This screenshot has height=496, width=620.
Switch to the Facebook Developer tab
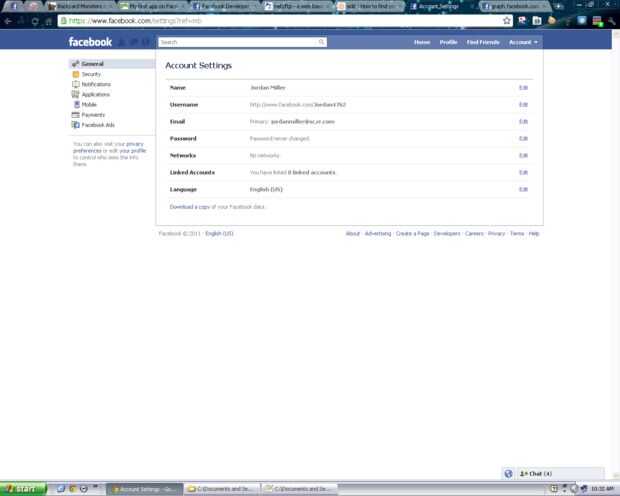coord(225,6)
